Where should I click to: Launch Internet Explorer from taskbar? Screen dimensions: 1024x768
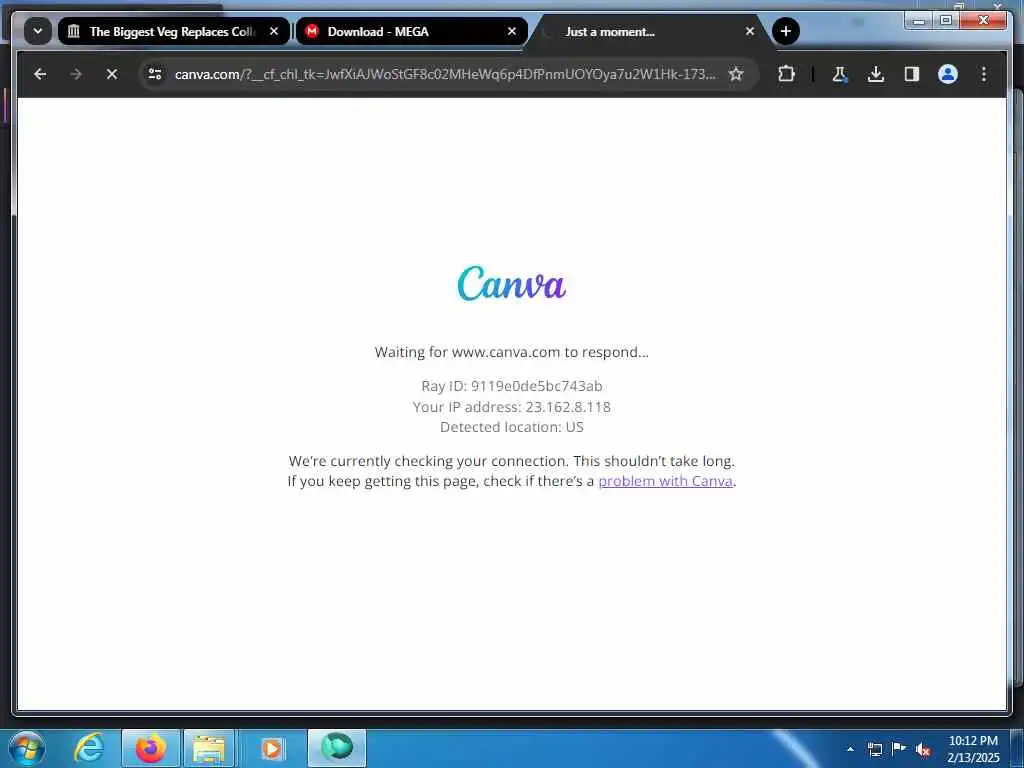[x=89, y=748]
